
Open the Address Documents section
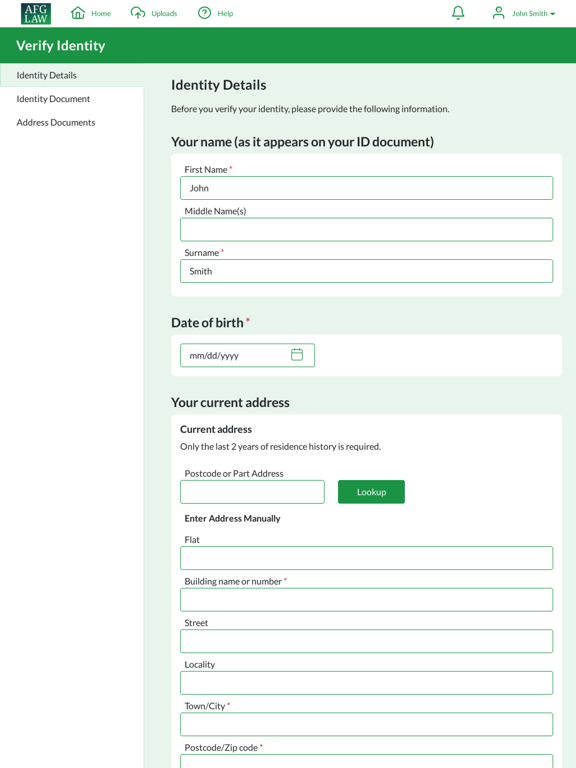point(56,122)
